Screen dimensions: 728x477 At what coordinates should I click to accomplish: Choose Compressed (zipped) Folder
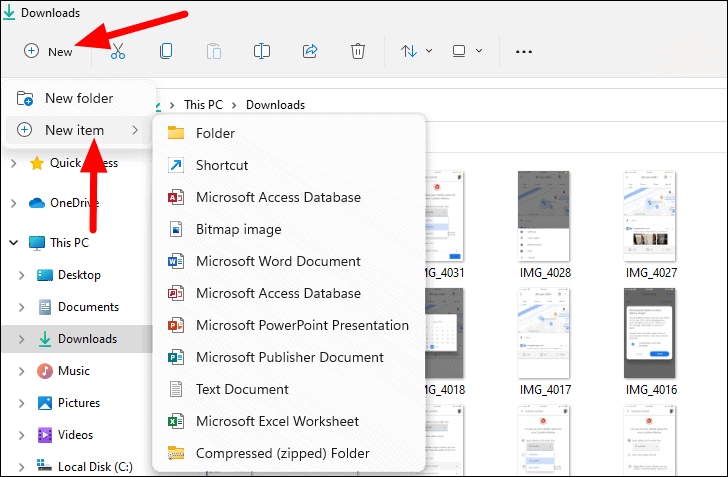(x=288, y=454)
